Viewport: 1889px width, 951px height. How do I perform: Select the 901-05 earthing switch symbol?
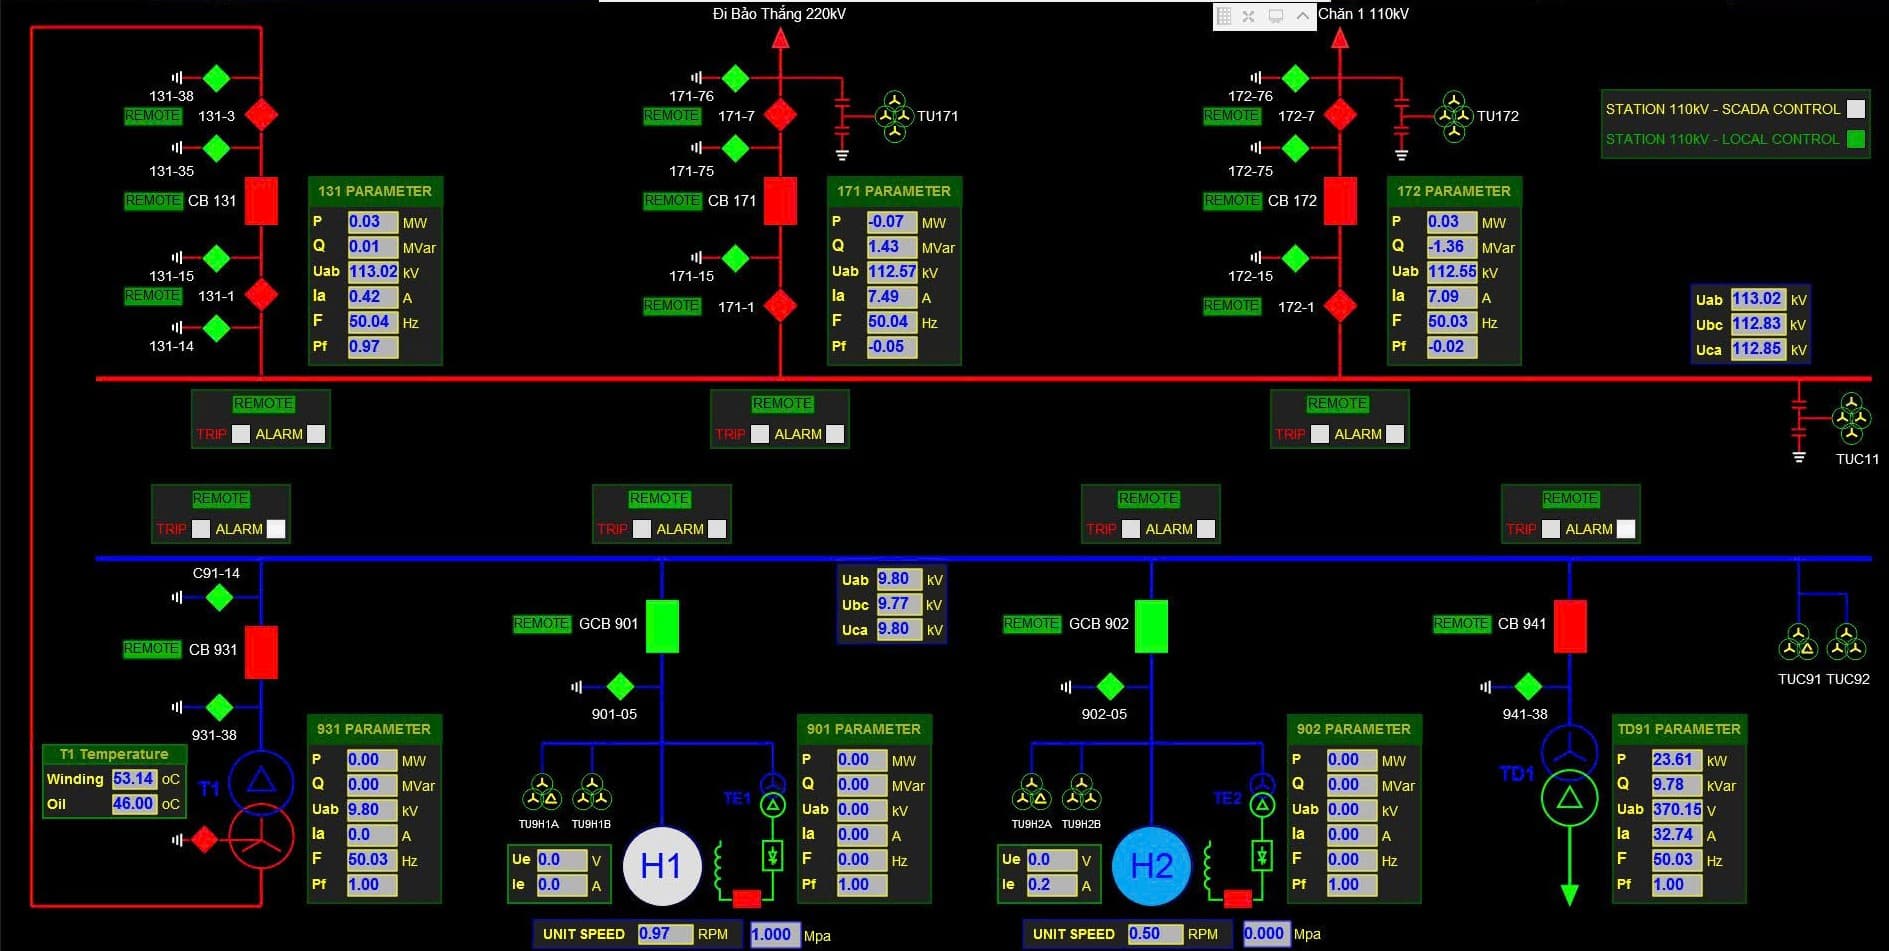620,687
